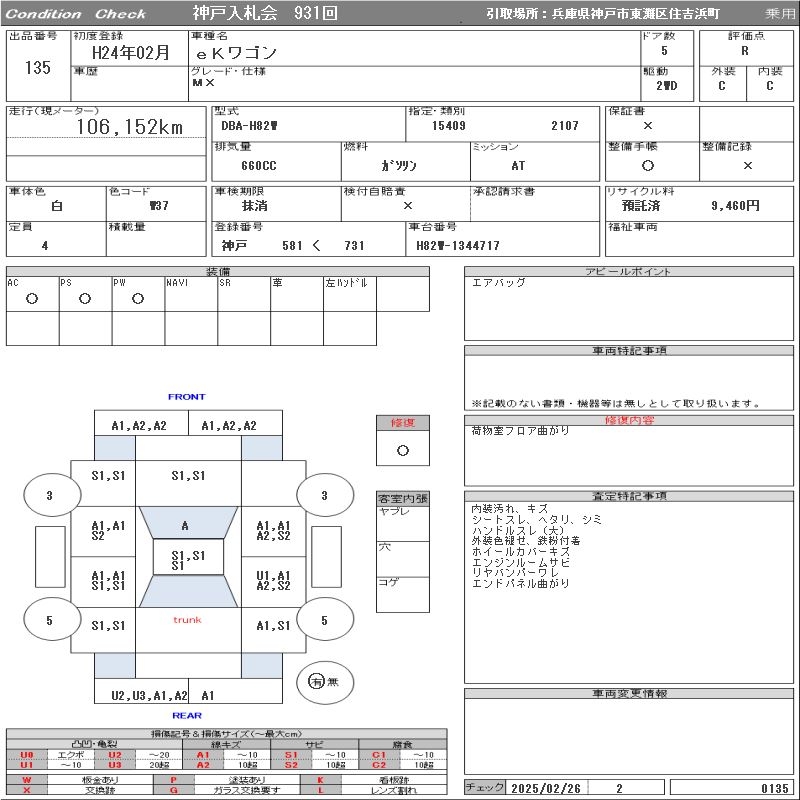Click the 乗用 label in the header
The width and height of the screenshot is (800, 800).
pyautogui.click(x=780, y=14)
